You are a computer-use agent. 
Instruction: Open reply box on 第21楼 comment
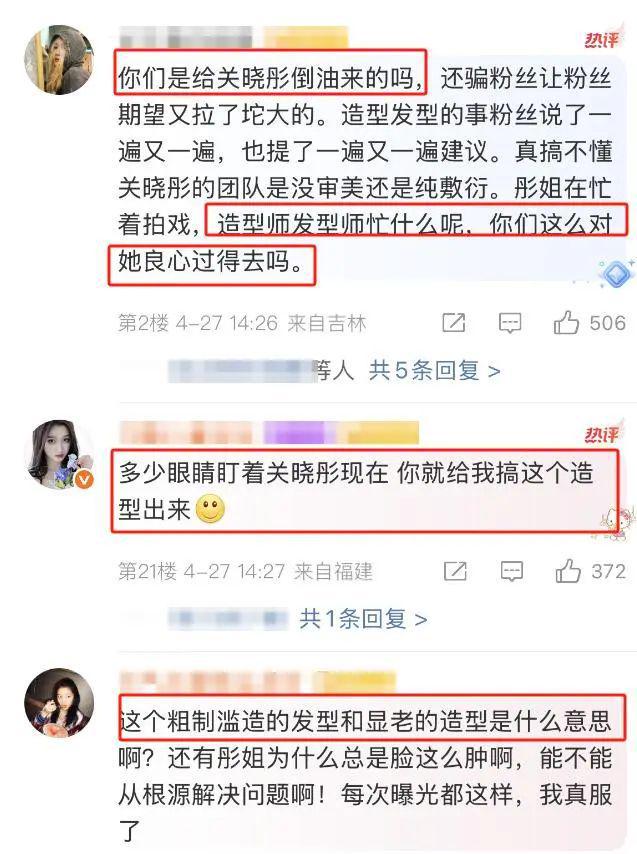click(512, 571)
